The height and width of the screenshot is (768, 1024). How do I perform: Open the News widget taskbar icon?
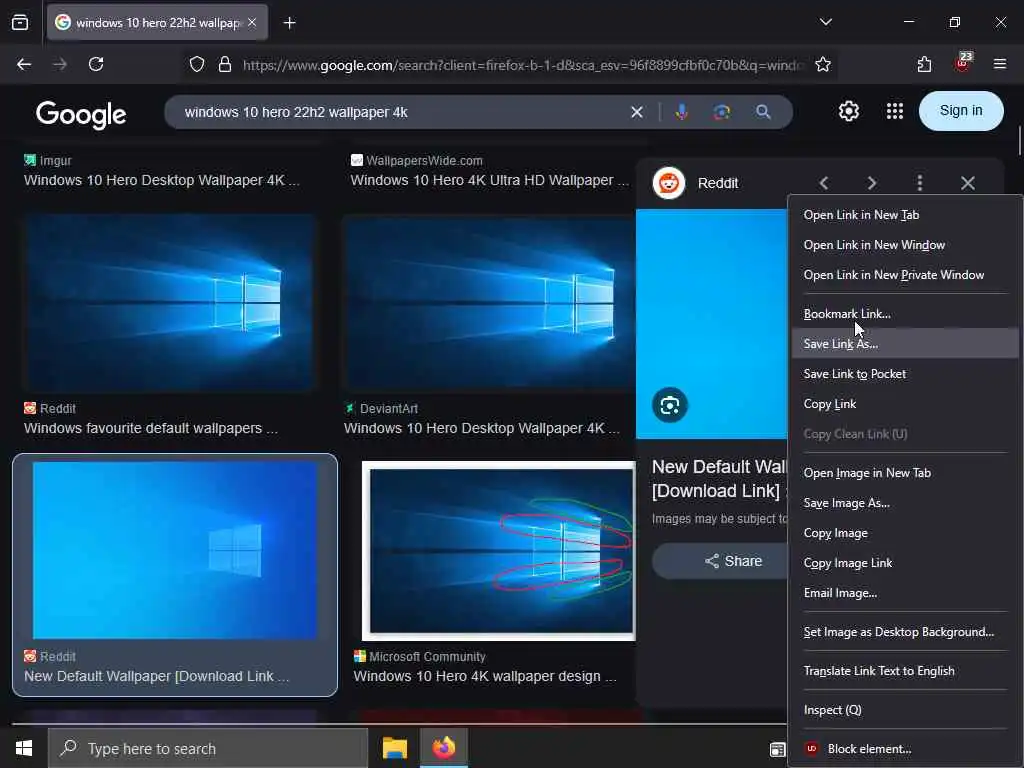coord(777,749)
